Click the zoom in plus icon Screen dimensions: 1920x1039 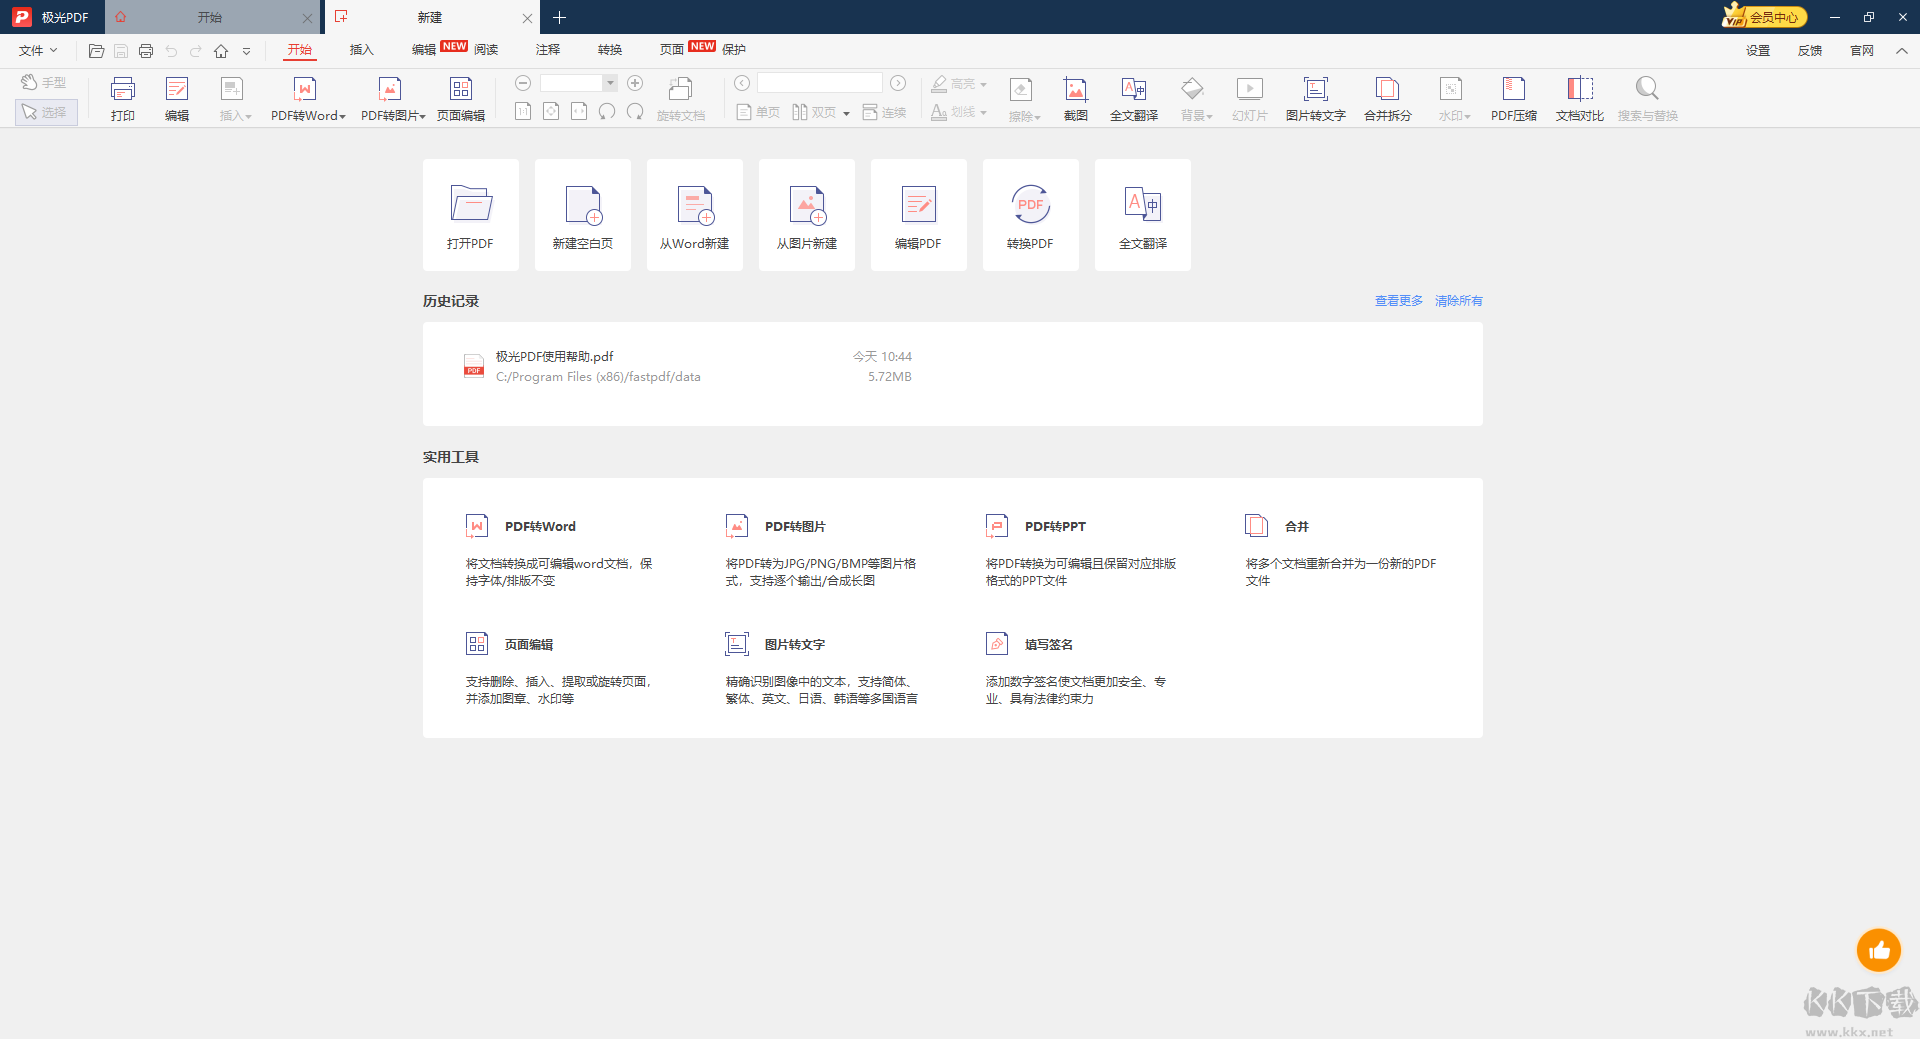(x=635, y=83)
